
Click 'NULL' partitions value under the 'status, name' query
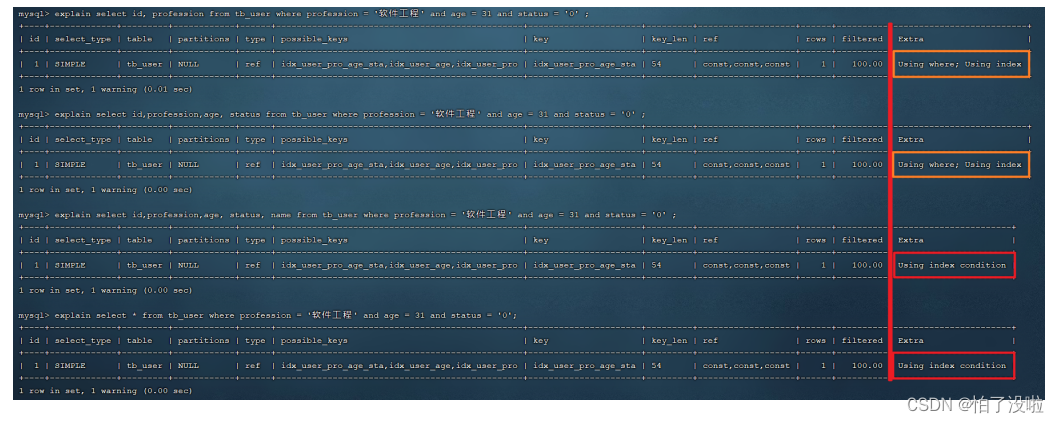tap(188, 266)
